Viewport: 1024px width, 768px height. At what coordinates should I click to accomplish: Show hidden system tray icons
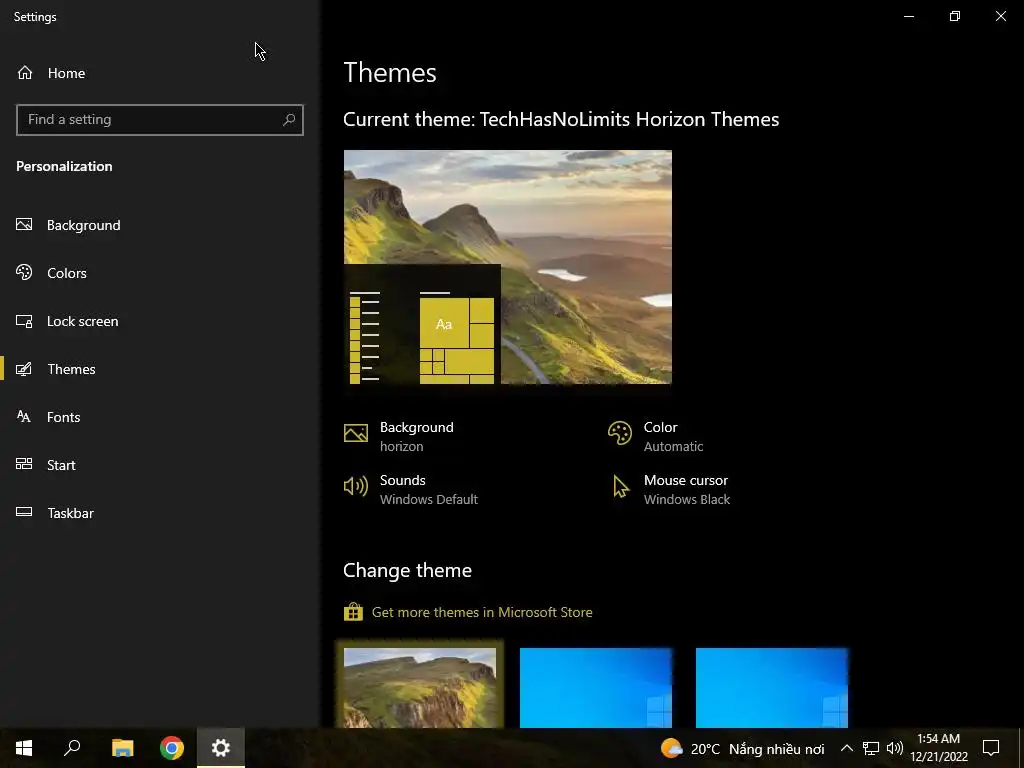coord(846,748)
